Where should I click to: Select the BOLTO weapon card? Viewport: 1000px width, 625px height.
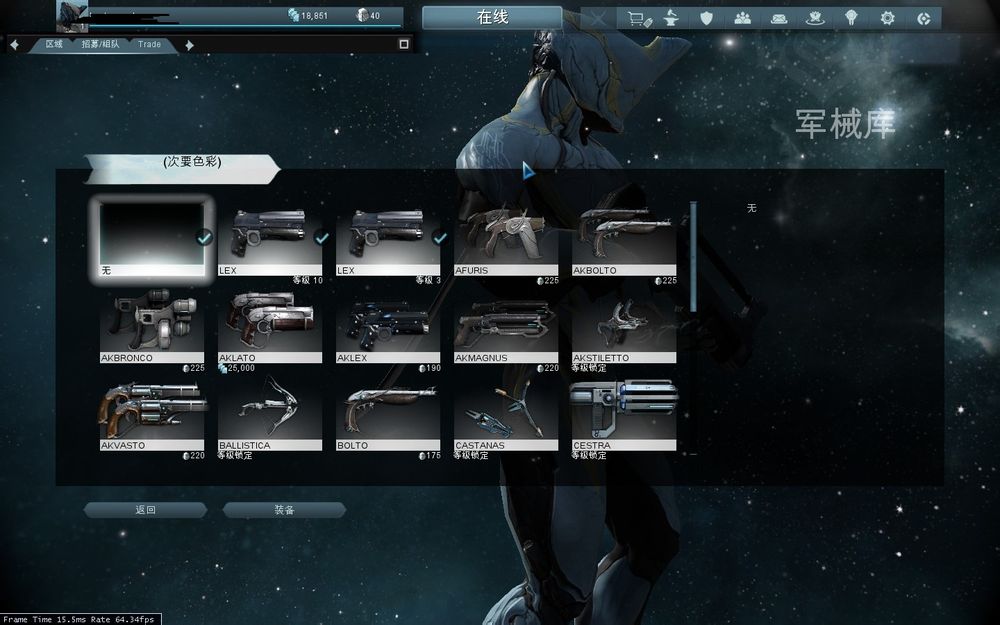(x=388, y=415)
